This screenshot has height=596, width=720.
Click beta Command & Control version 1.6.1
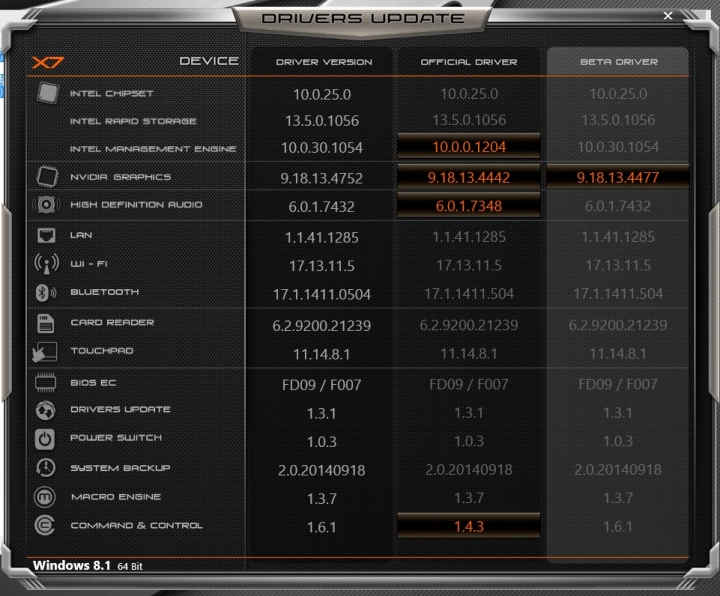click(x=618, y=527)
